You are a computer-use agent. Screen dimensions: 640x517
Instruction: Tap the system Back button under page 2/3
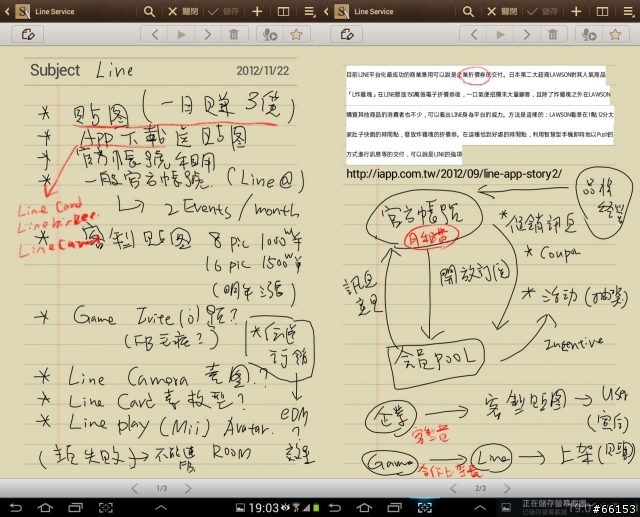[x=334, y=508]
